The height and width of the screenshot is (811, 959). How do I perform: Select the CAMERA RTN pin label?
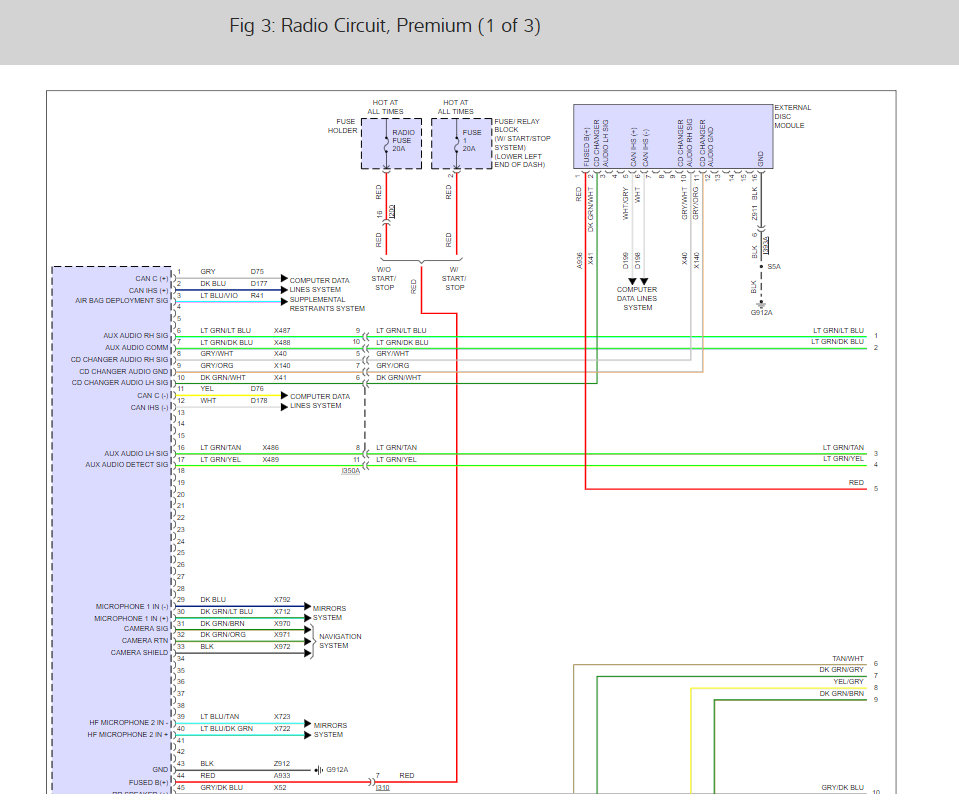144,640
